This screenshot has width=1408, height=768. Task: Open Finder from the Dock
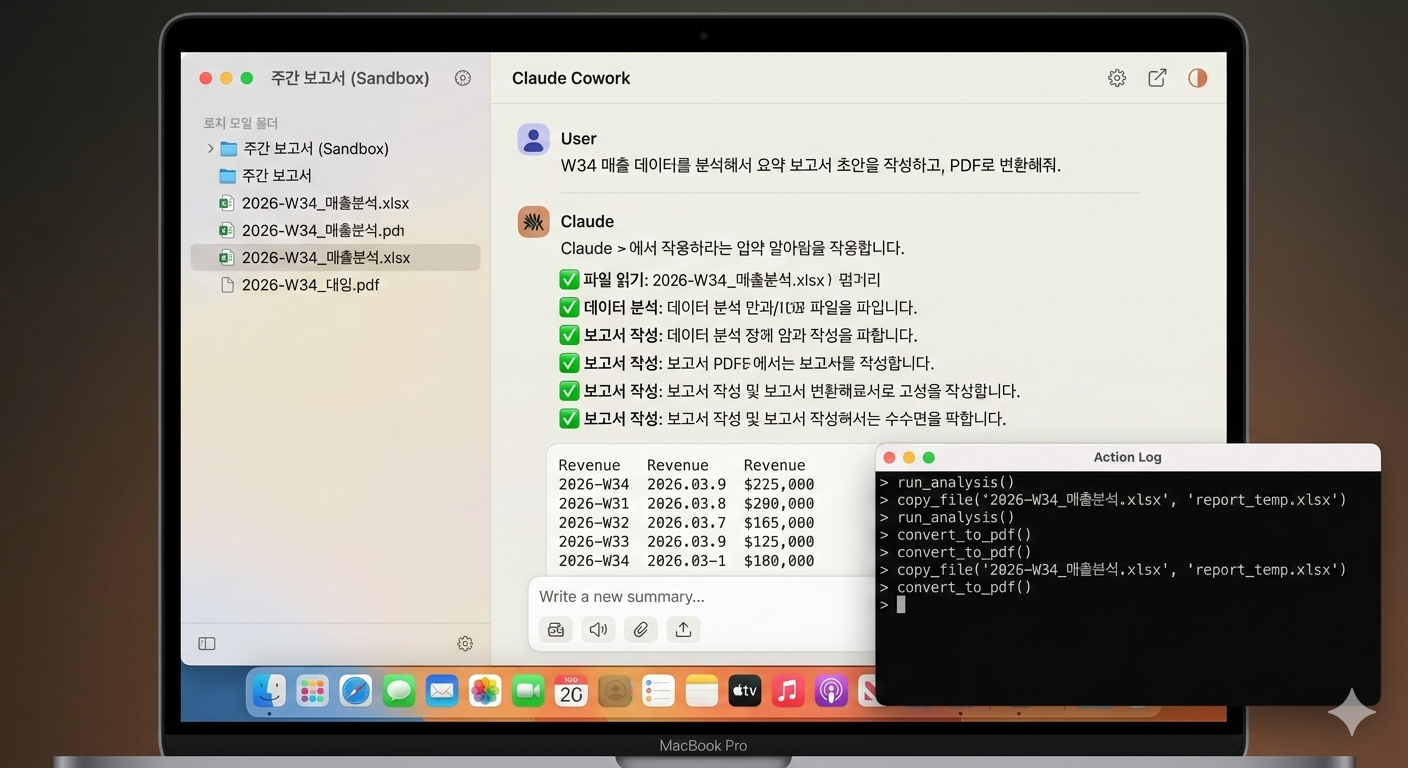click(x=269, y=691)
